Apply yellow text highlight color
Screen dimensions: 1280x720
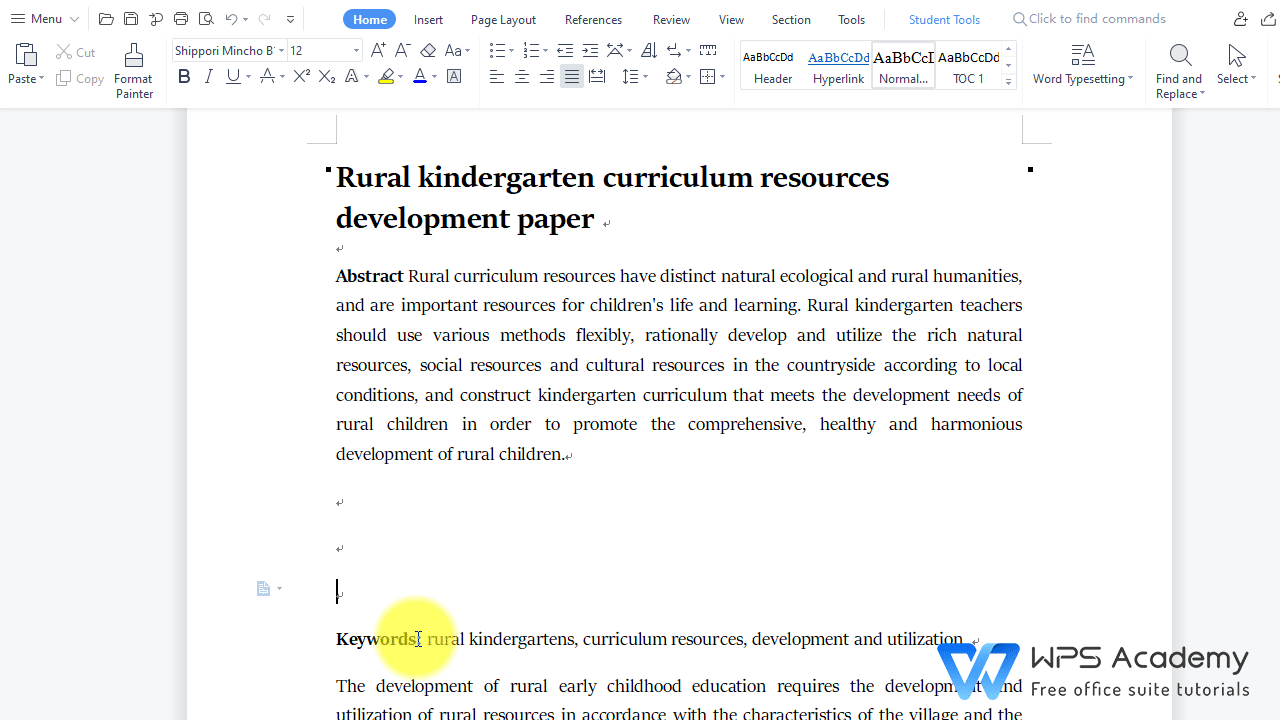386,77
